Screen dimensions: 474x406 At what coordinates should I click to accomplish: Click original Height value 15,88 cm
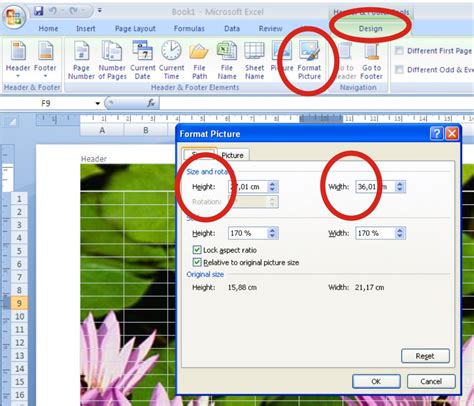click(x=242, y=287)
